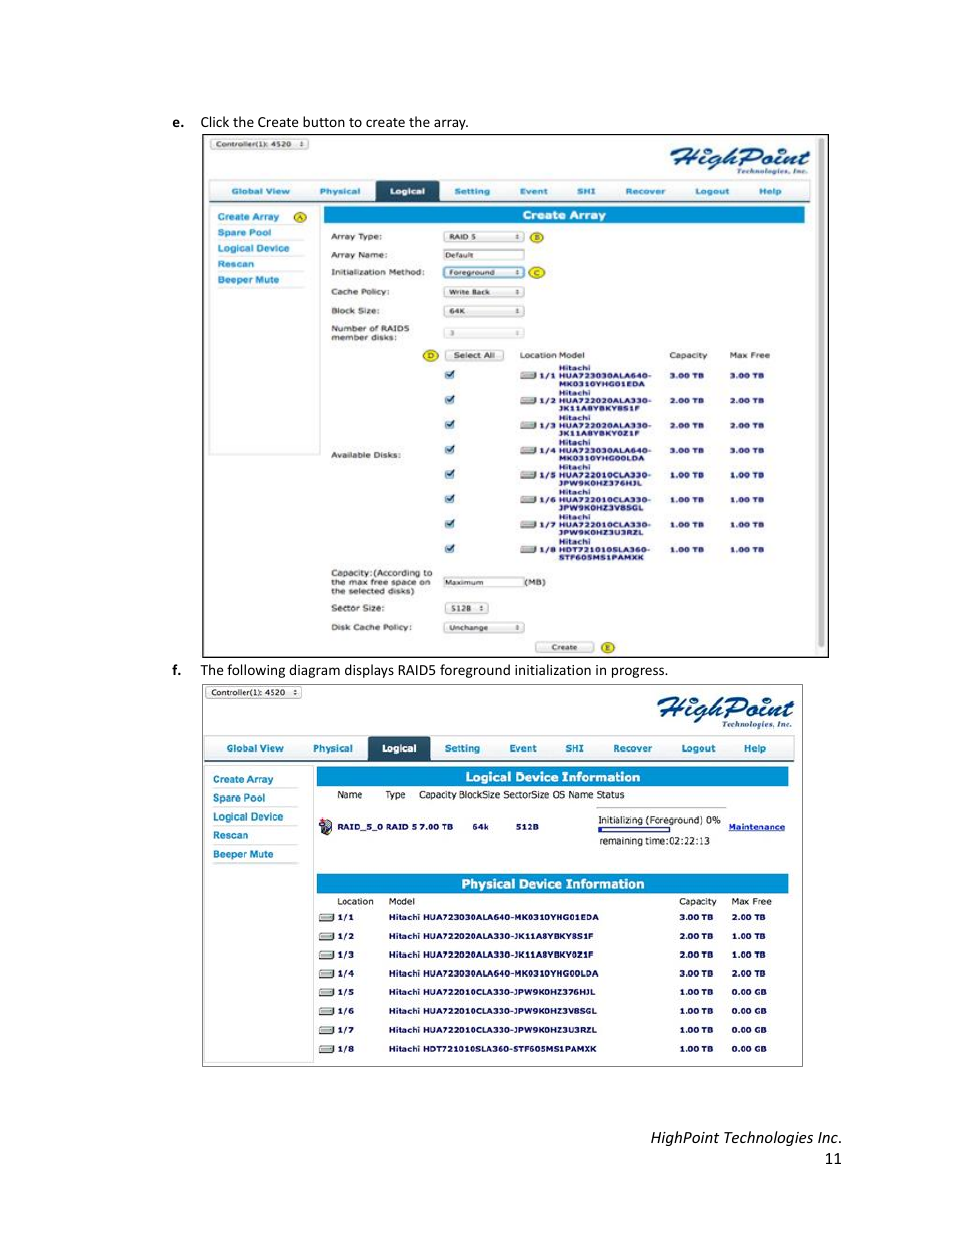Click the RAID_5_0 array icon in Logical Device Information
Viewport: 954px width, 1235px height.
325,827
